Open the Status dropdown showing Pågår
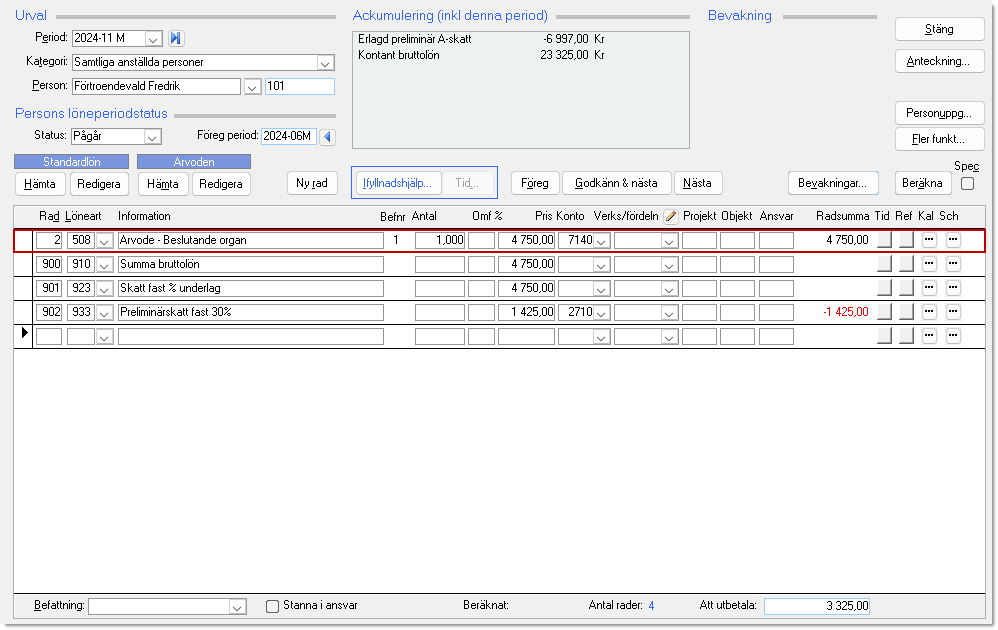The height and width of the screenshot is (630, 998). [x=152, y=137]
